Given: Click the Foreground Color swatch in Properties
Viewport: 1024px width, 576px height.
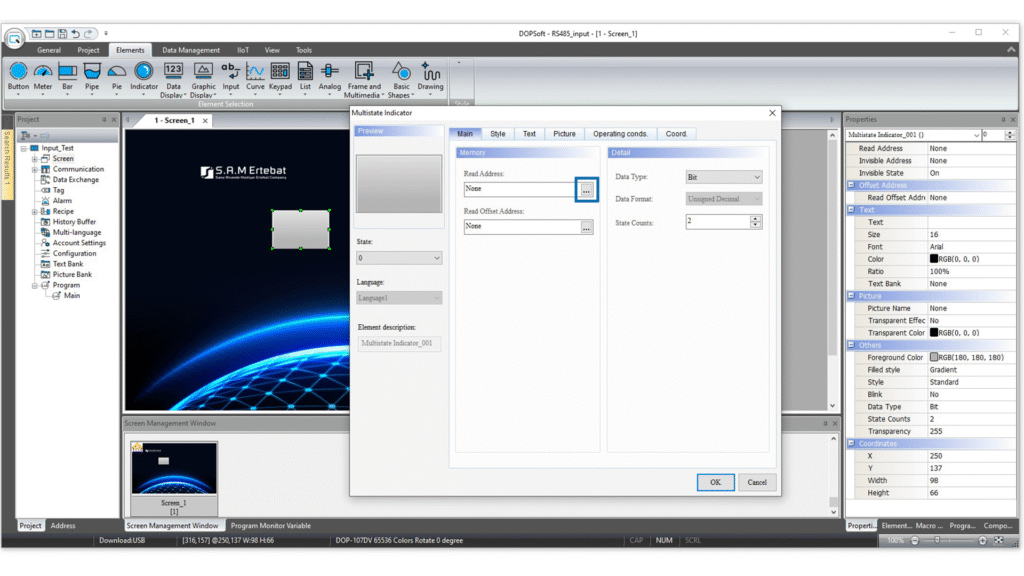Looking at the screenshot, I should [934, 358].
